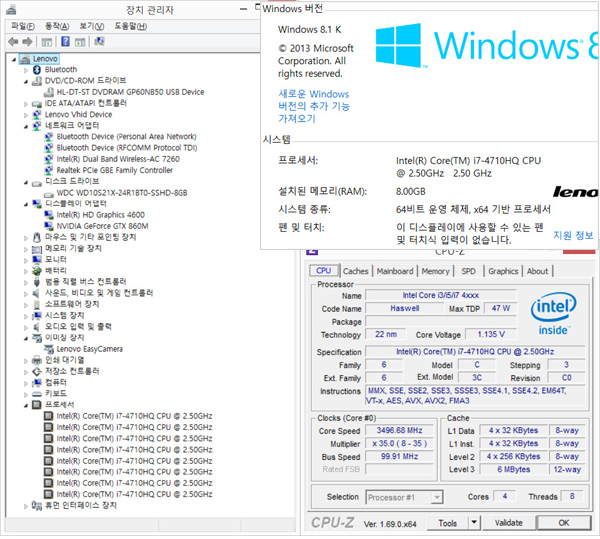Screen dimensions: 600x539
Task: Collapse the DVD/CD-ROM 드라이브 node
Action: click(26, 81)
